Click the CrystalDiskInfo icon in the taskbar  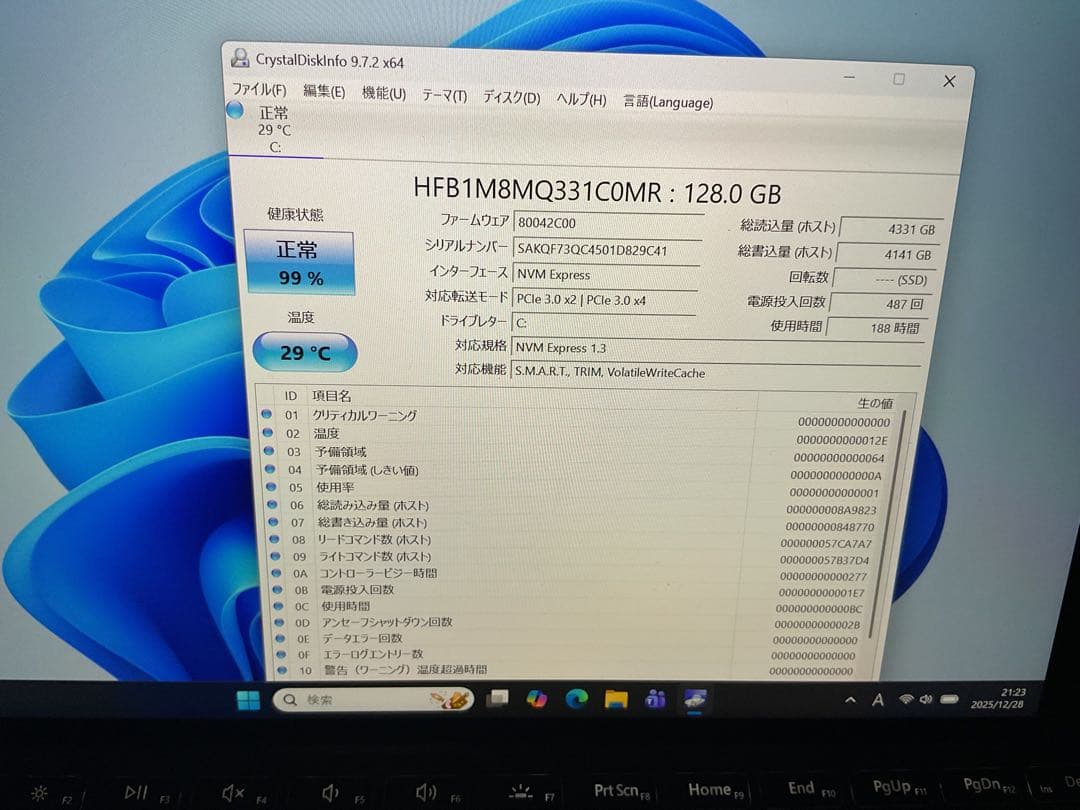(694, 700)
